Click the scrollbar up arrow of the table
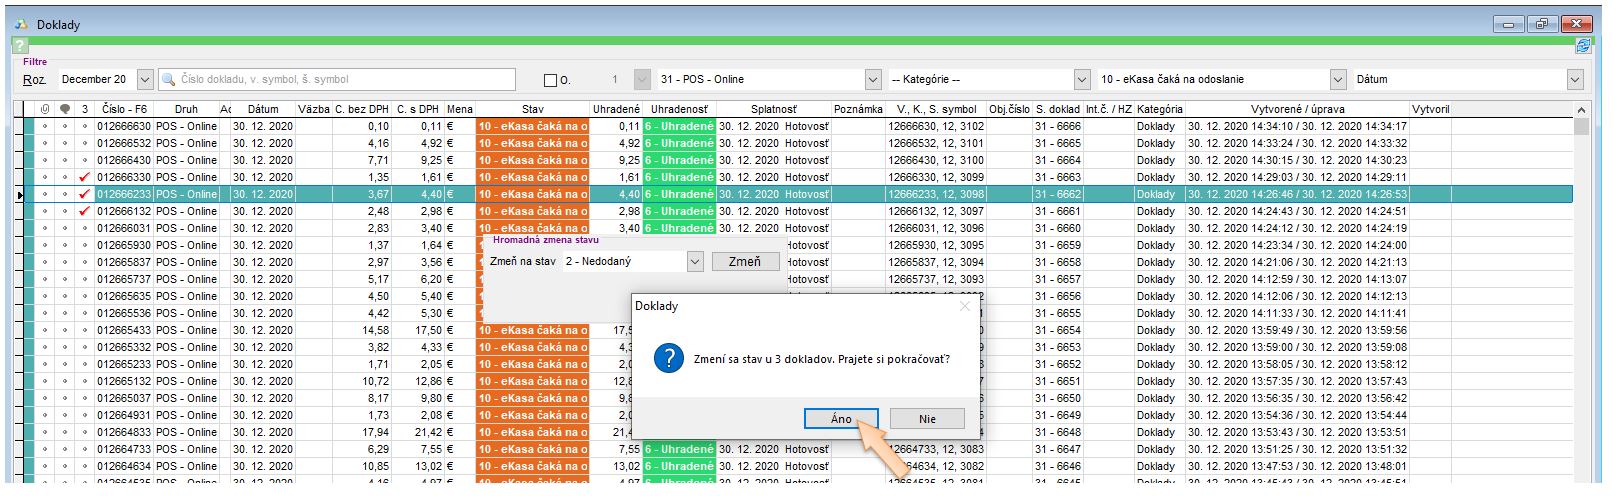 1581,110
